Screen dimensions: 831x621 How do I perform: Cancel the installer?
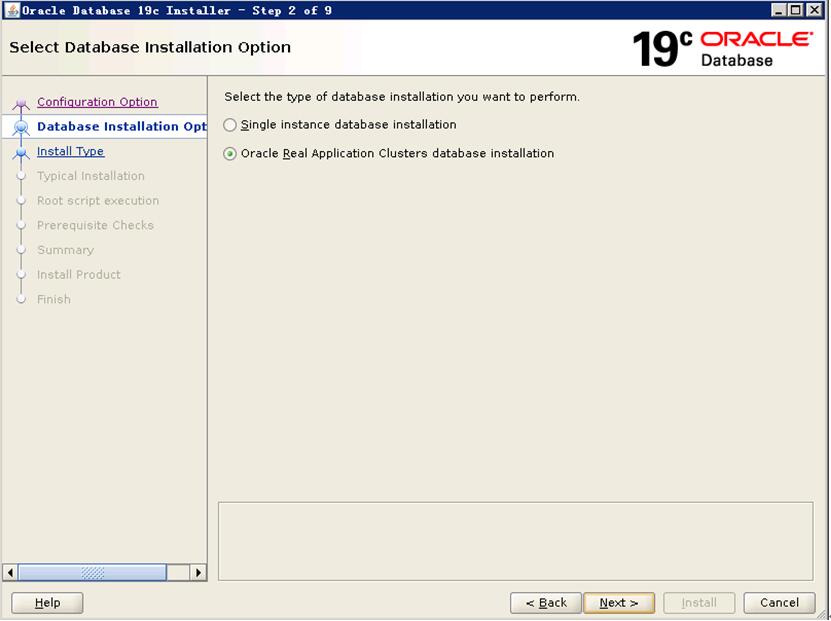pyautogui.click(x=779, y=602)
